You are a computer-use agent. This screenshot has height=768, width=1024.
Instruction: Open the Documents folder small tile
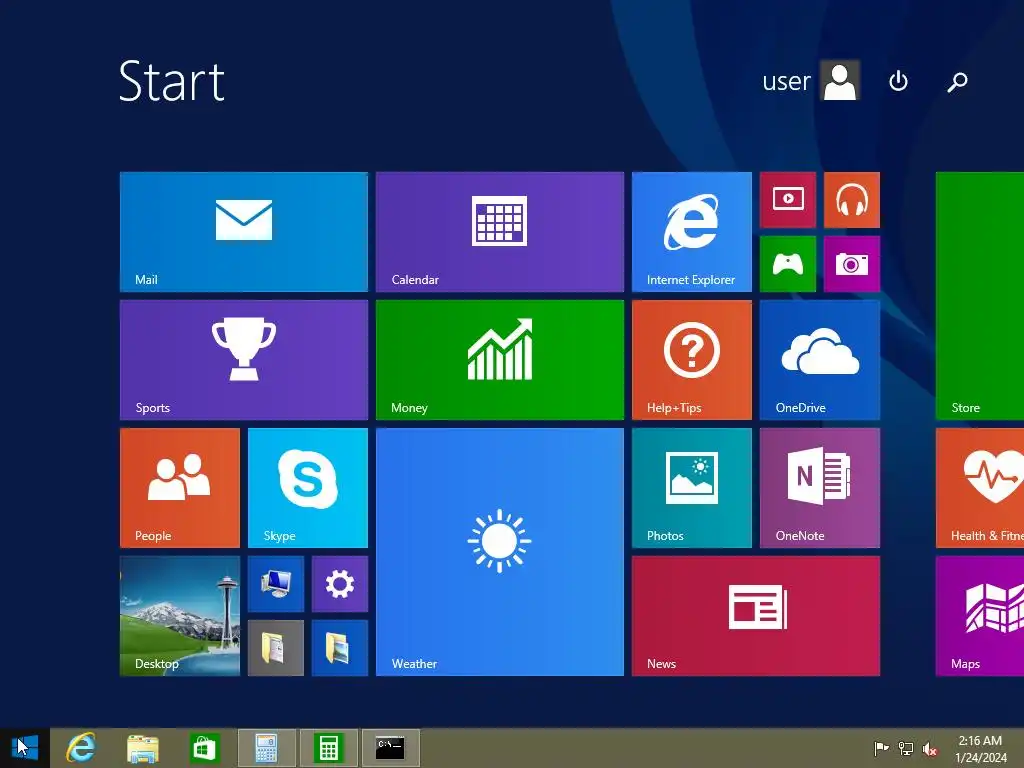click(x=276, y=648)
